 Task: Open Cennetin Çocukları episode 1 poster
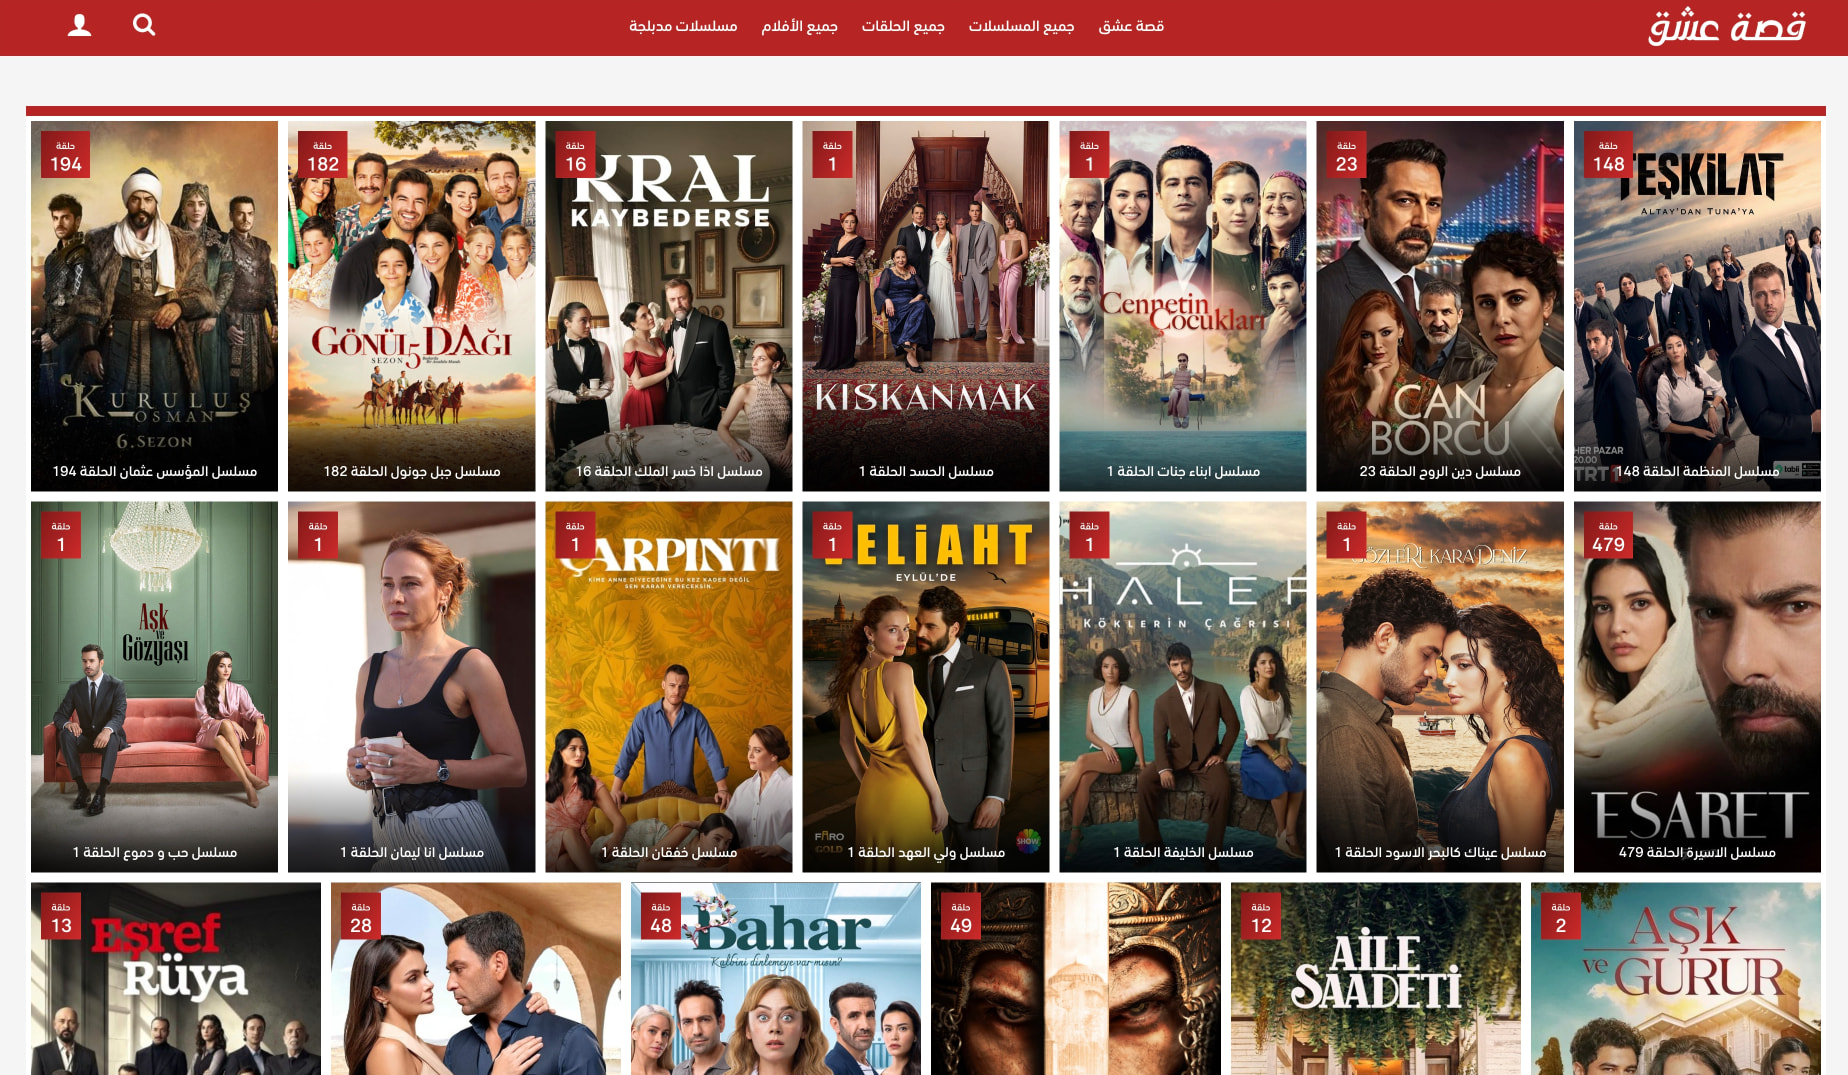point(1182,306)
